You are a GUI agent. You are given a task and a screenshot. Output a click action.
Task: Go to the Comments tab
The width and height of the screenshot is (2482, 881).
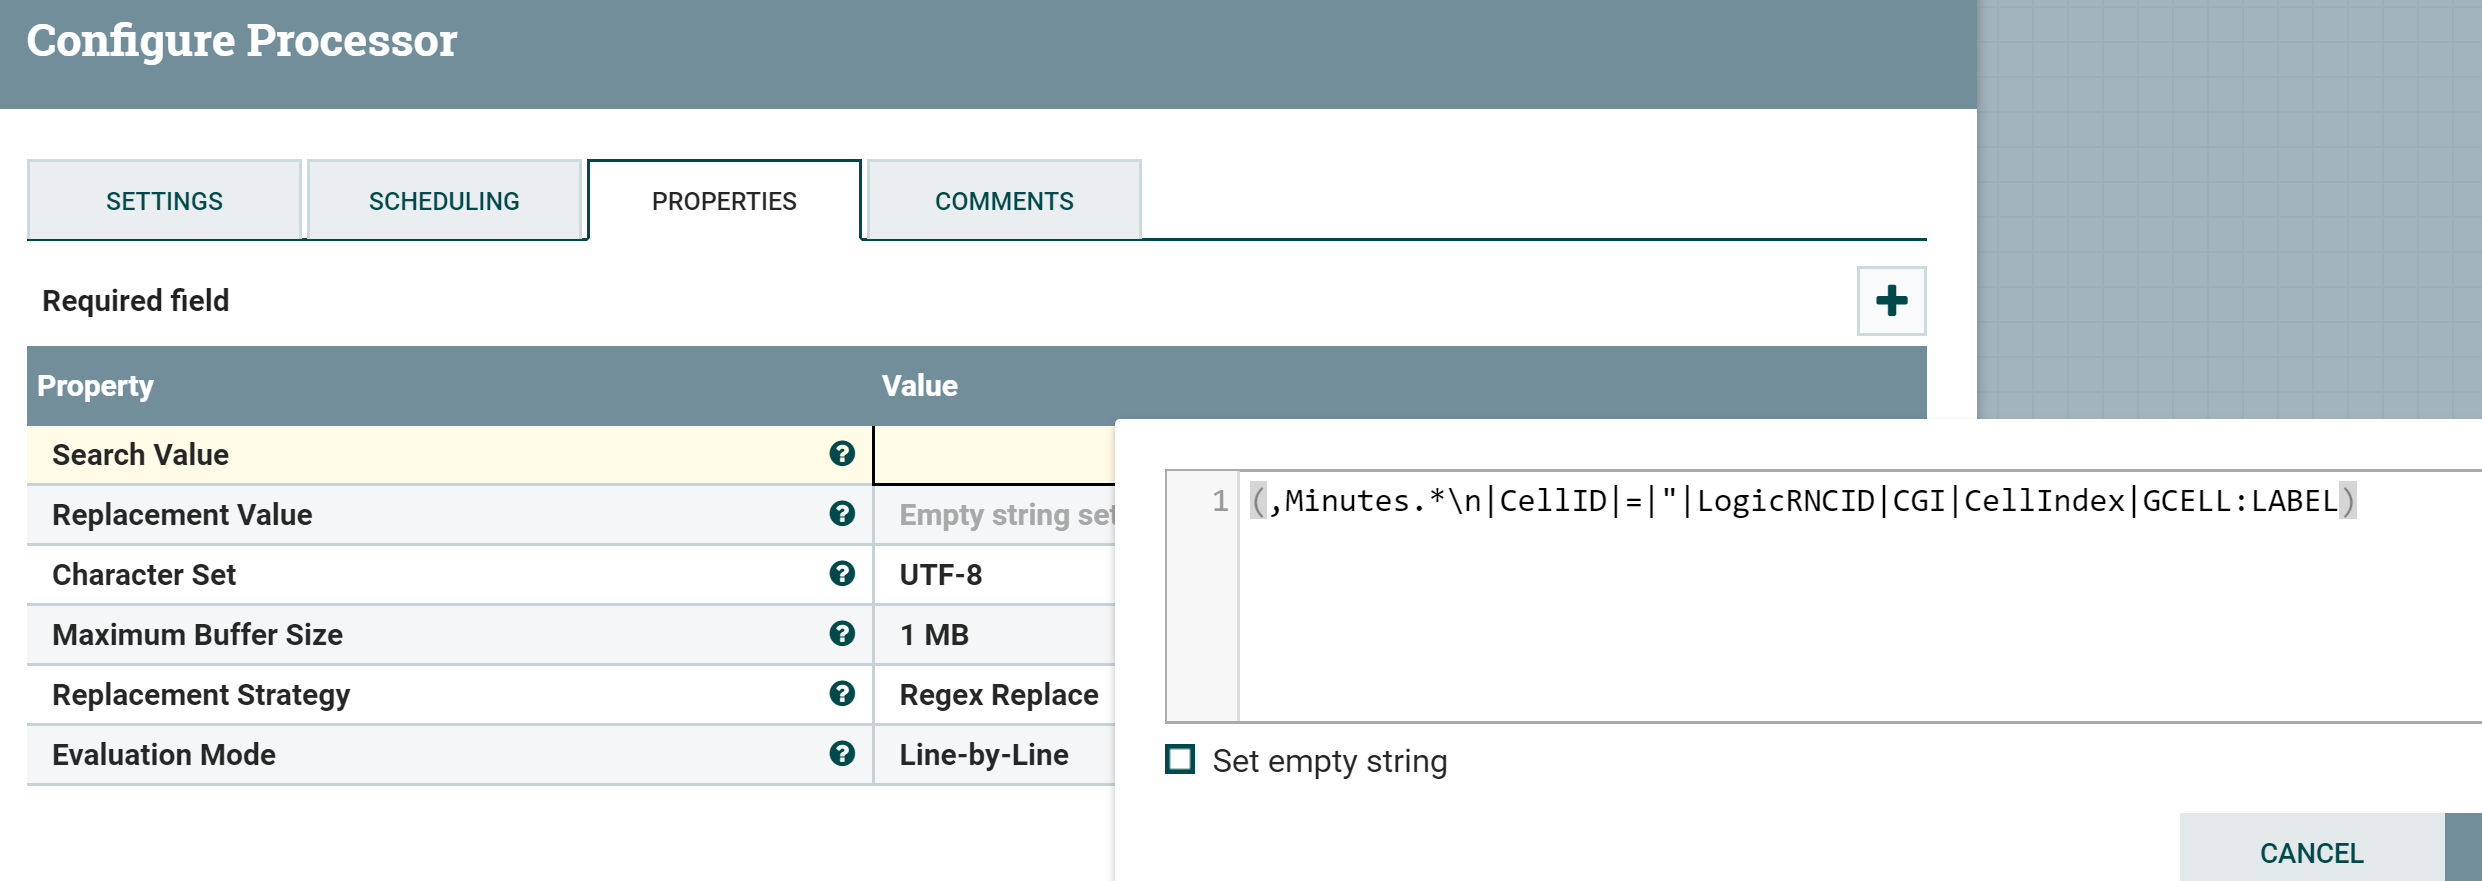pyautogui.click(x=1004, y=201)
